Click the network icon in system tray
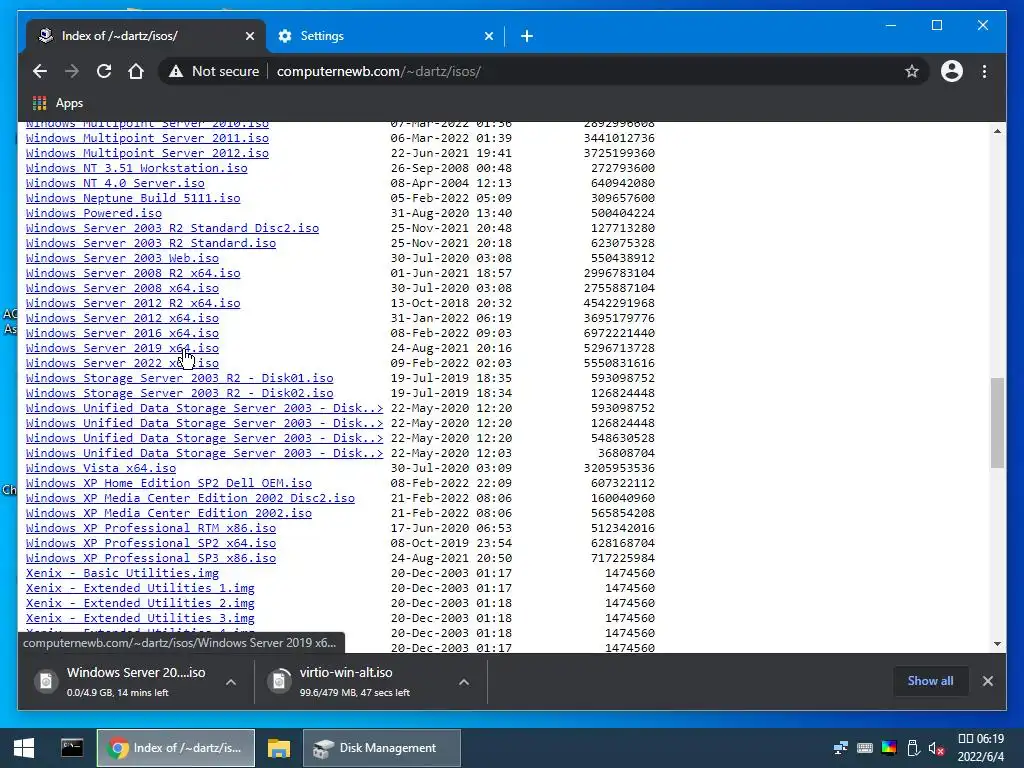This screenshot has width=1024, height=768. (840, 748)
